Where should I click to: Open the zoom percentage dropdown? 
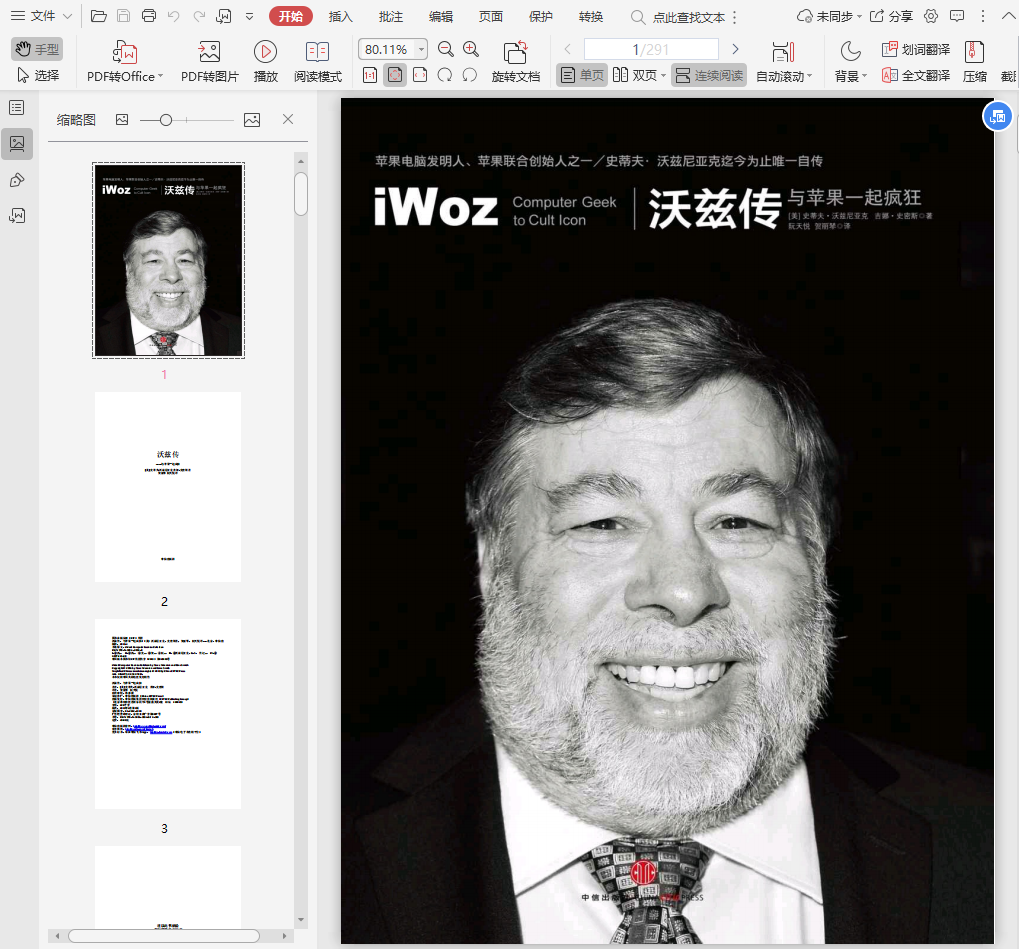coord(421,49)
